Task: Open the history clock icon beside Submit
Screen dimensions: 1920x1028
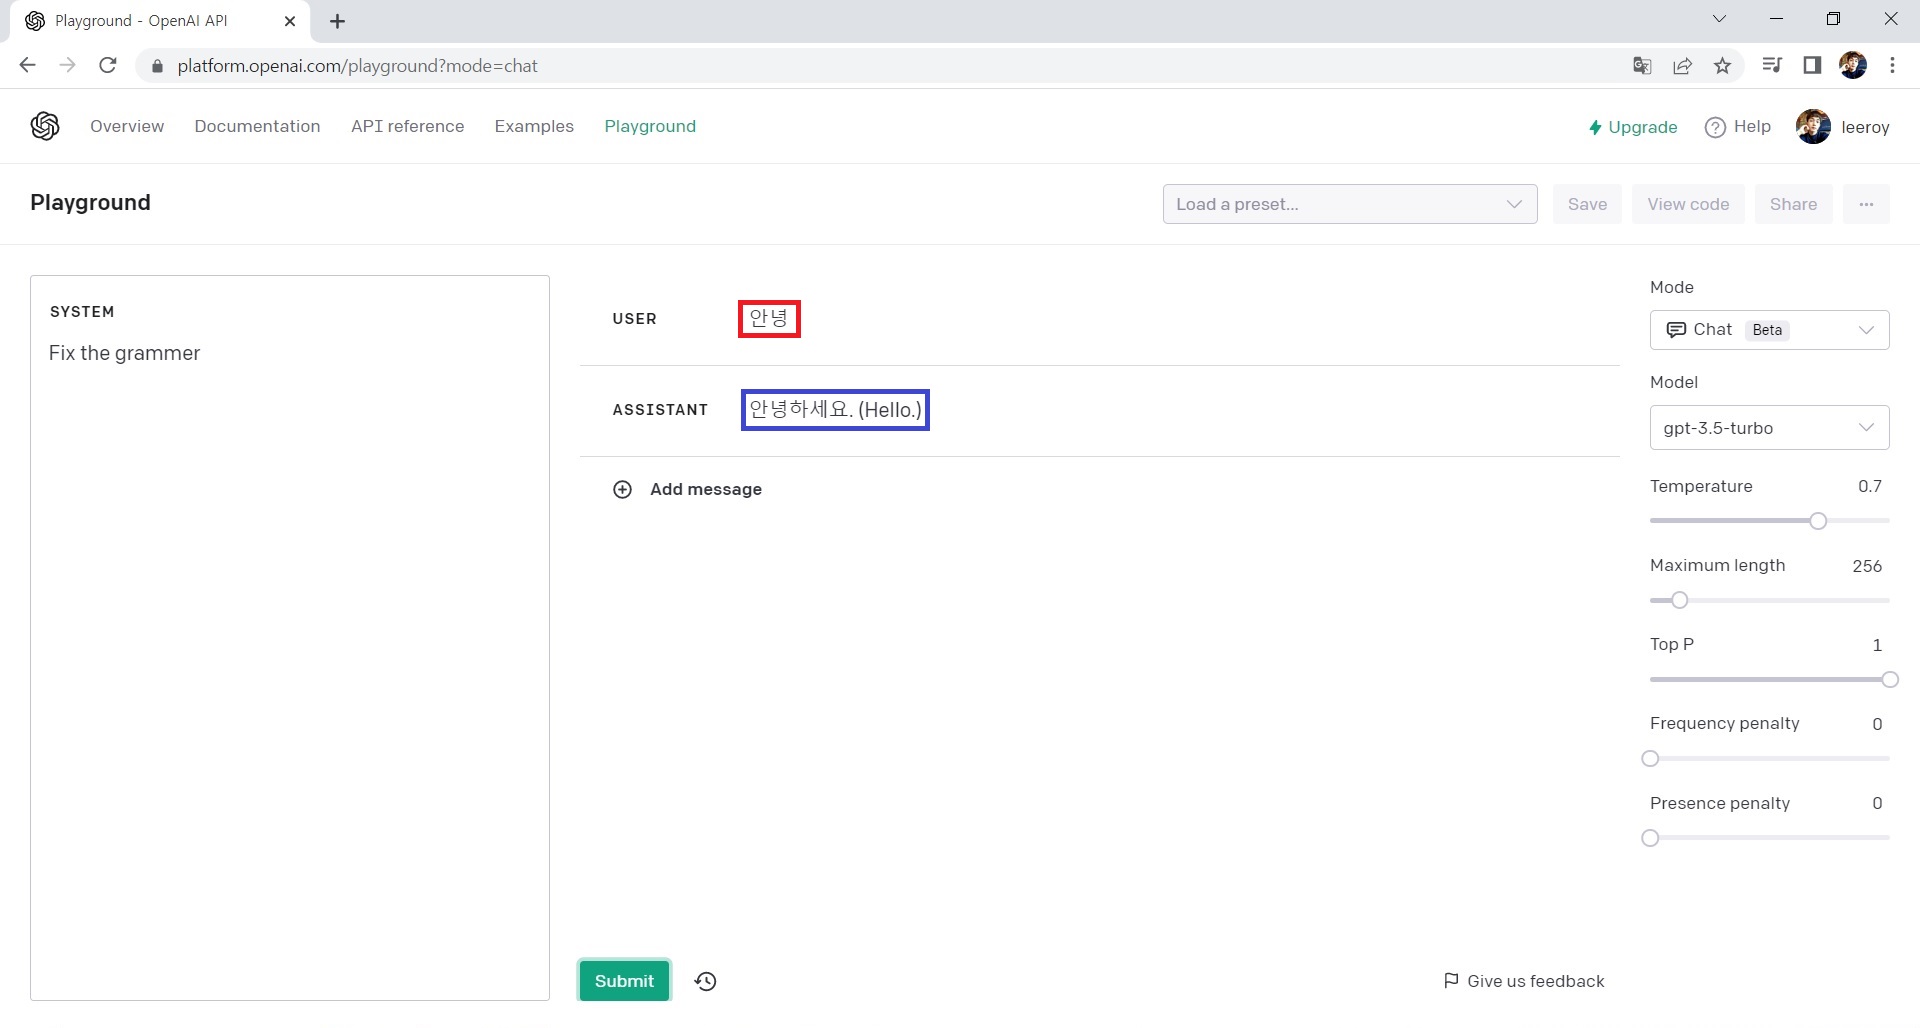Action: pyautogui.click(x=706, y=981)
